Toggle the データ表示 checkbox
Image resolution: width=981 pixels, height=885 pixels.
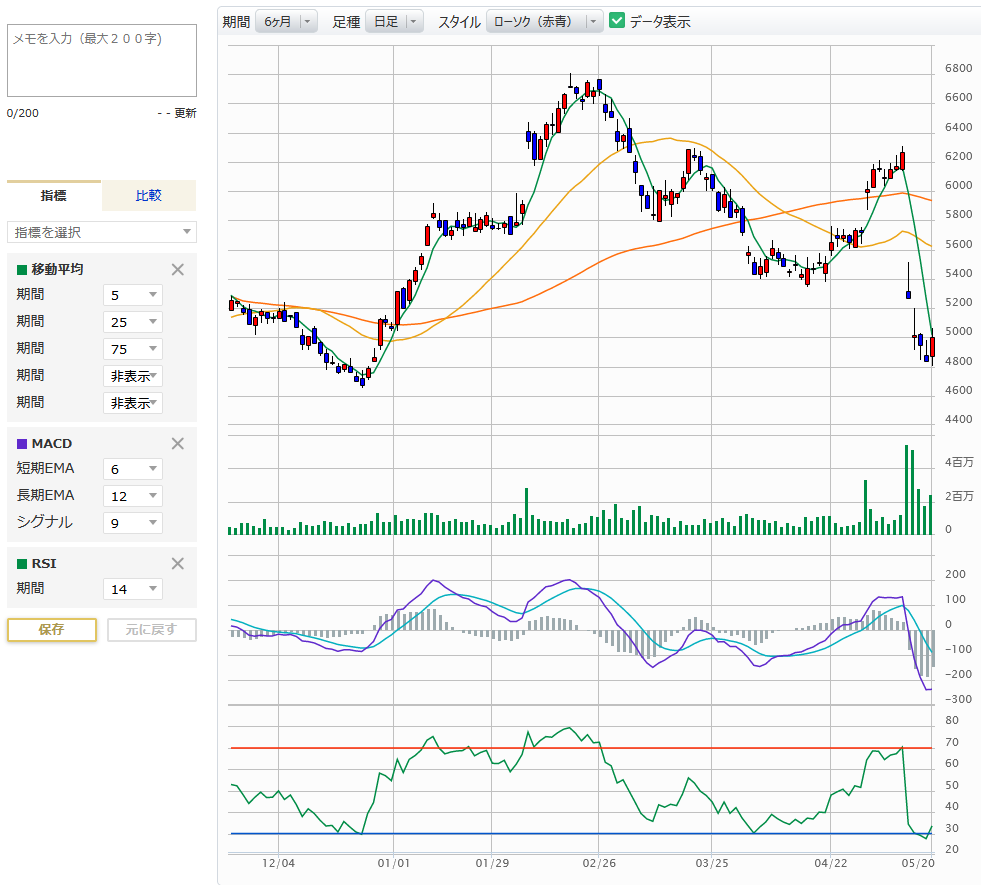(x=617, y=21)
